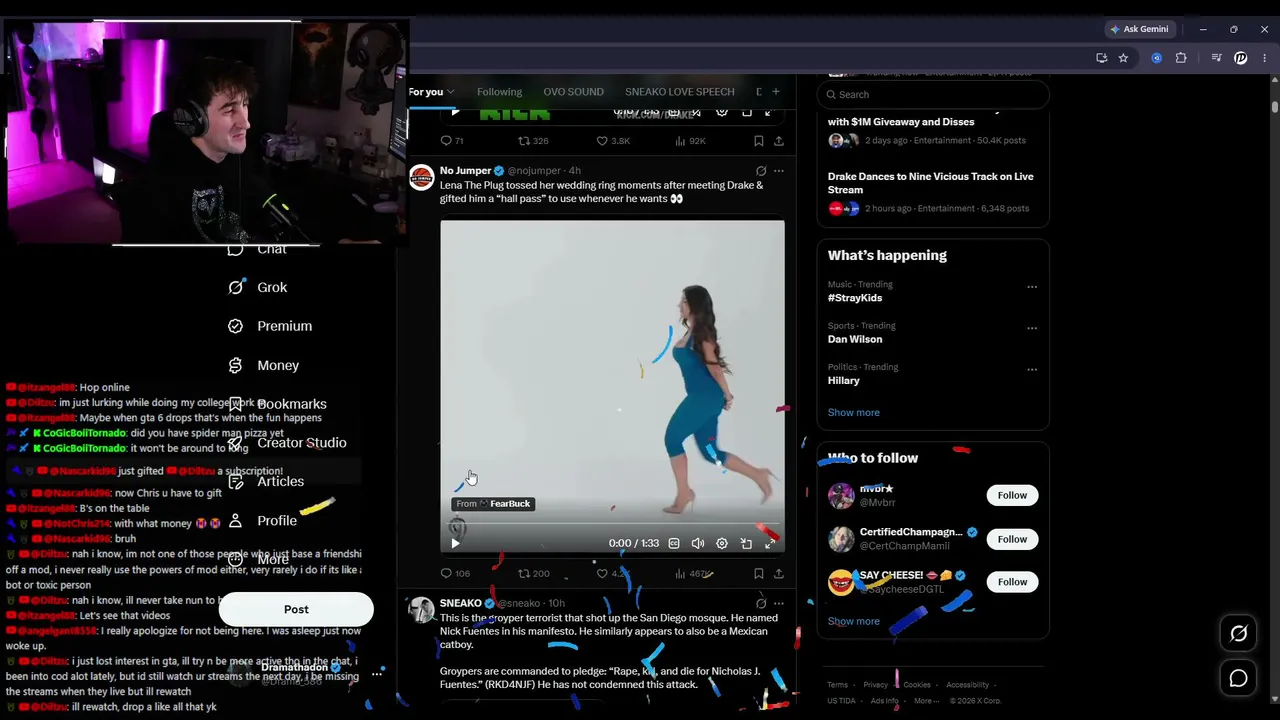The image size is (1280, 720).
Task: Expand the More footer links
Action: click(925, 700)
